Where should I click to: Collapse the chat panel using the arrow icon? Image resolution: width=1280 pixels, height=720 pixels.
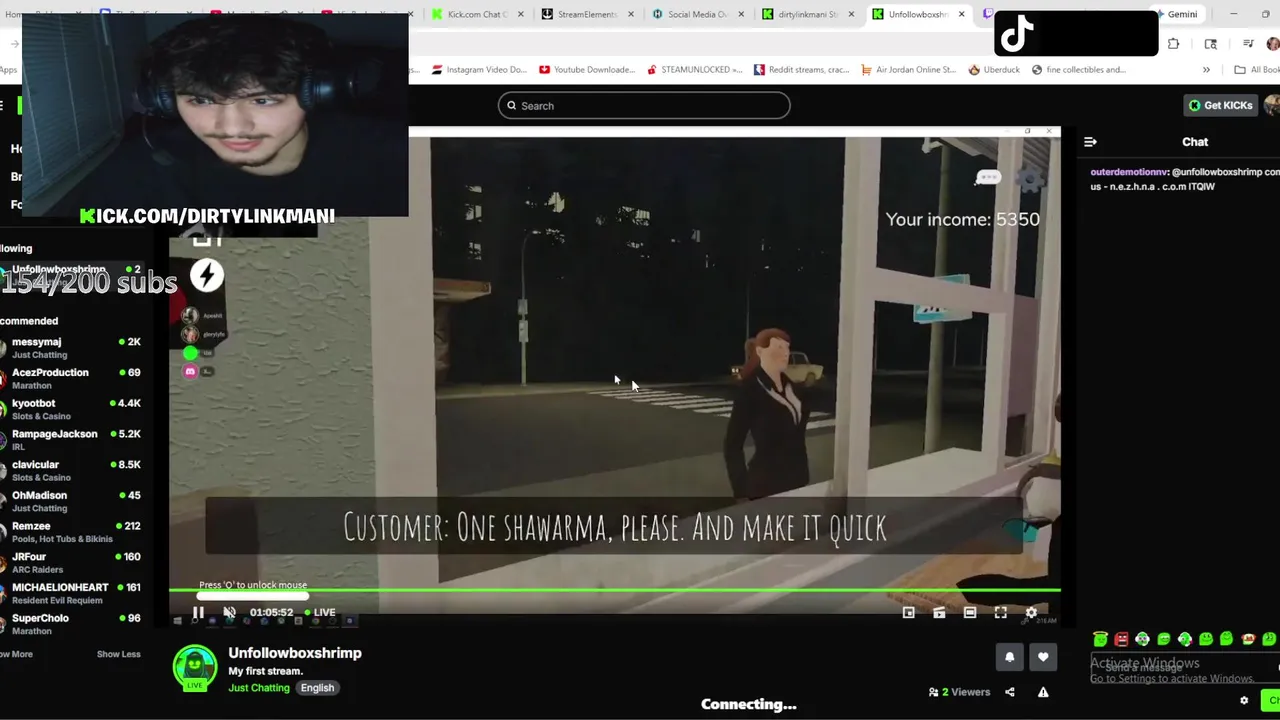1090,142
